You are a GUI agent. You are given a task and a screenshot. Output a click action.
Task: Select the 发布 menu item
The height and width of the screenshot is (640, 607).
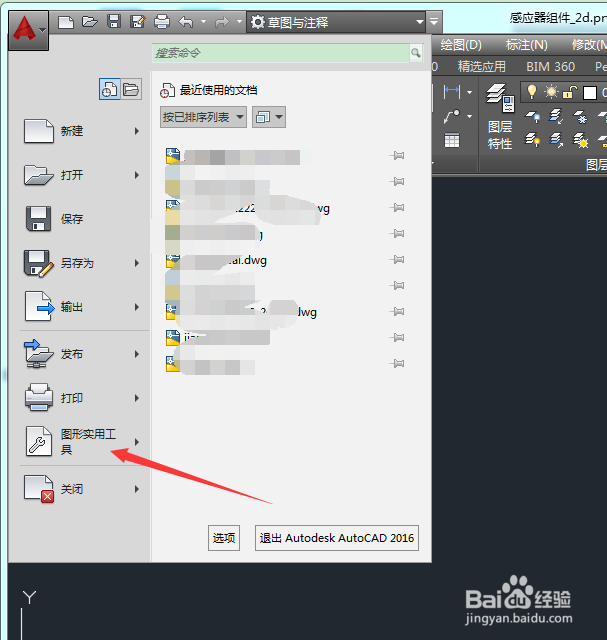(82, 354)
